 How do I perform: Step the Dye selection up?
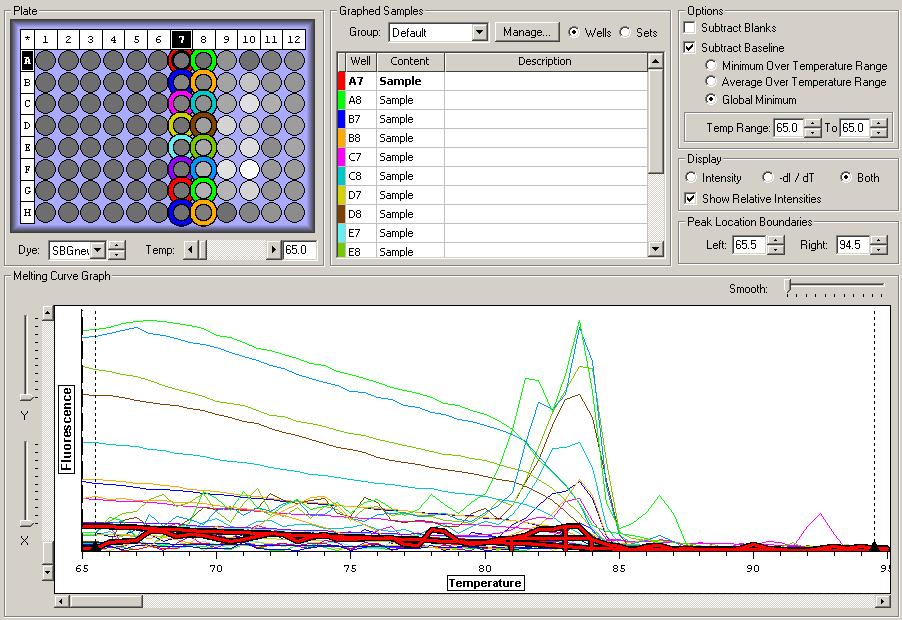tap(116, 246)
